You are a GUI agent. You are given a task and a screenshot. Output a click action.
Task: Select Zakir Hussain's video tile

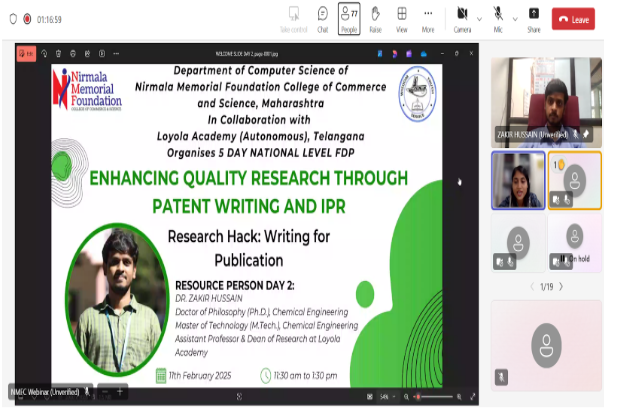coord(546,102)
